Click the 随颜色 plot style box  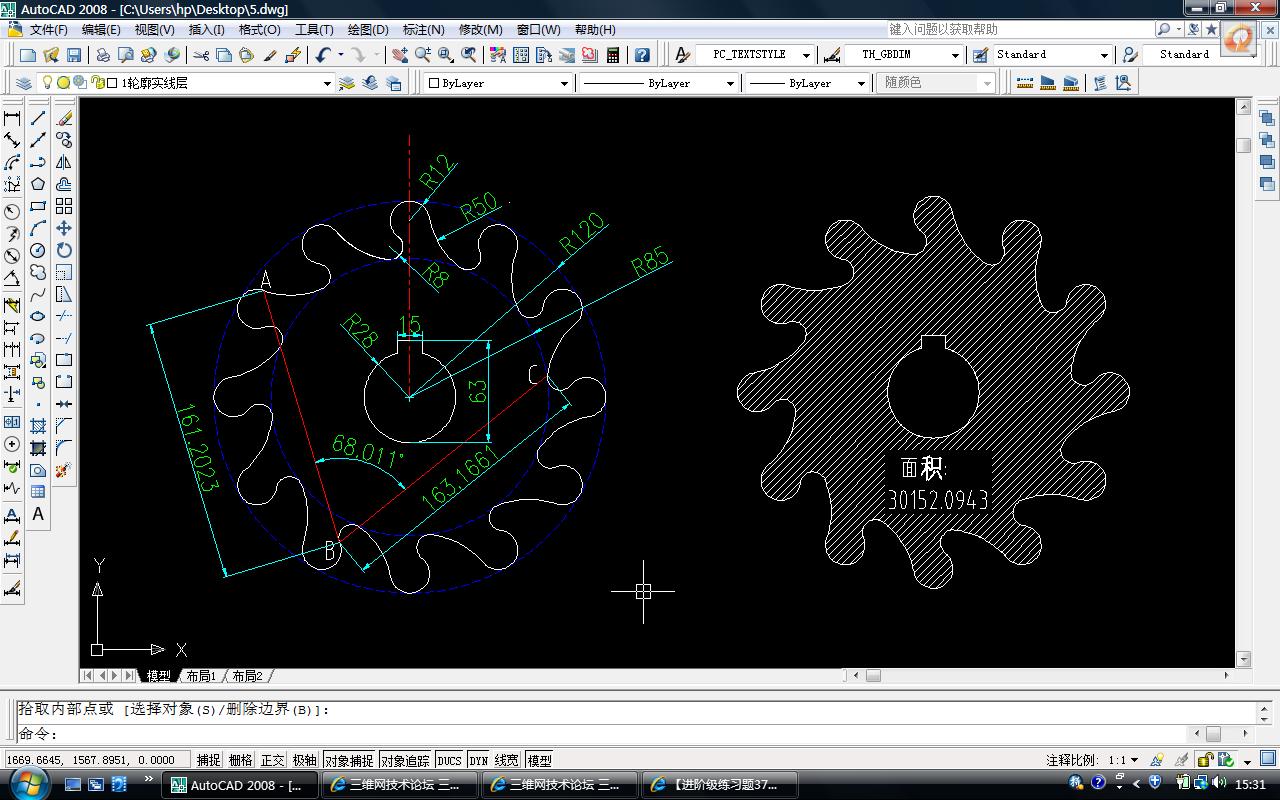[x=936, y=83]
